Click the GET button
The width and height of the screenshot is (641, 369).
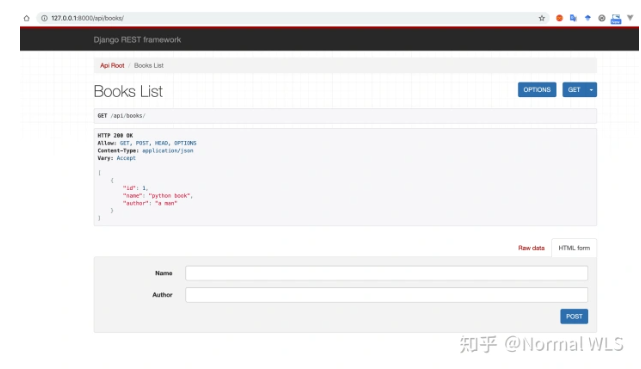pos(574,90)
